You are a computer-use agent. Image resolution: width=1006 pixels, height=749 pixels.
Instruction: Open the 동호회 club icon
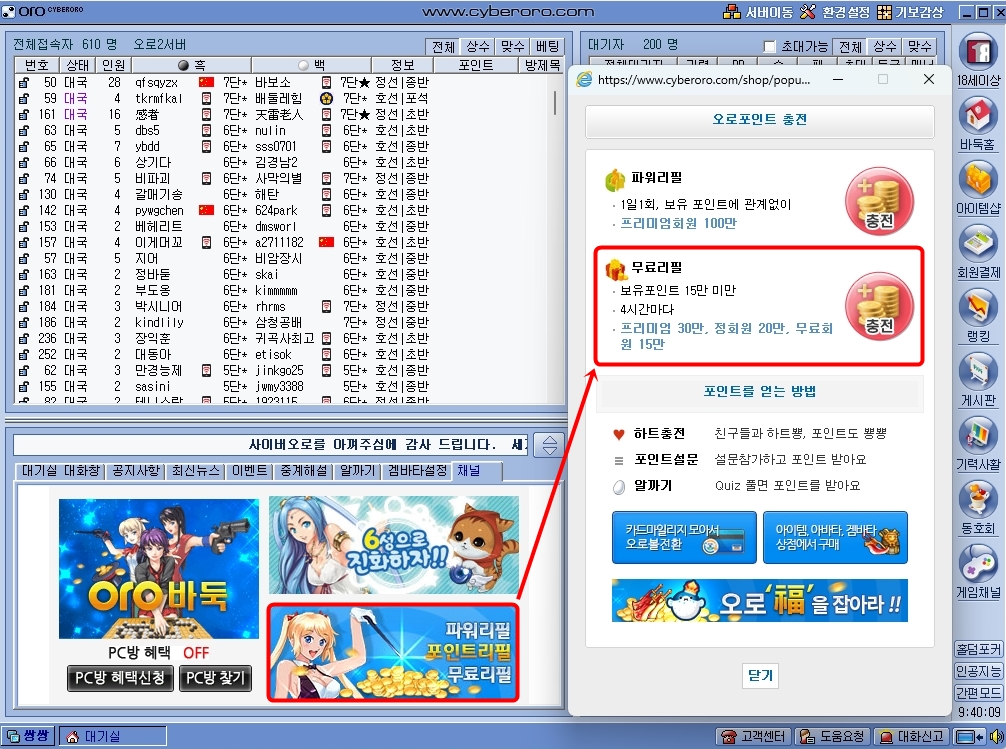(x=978, y=508)
